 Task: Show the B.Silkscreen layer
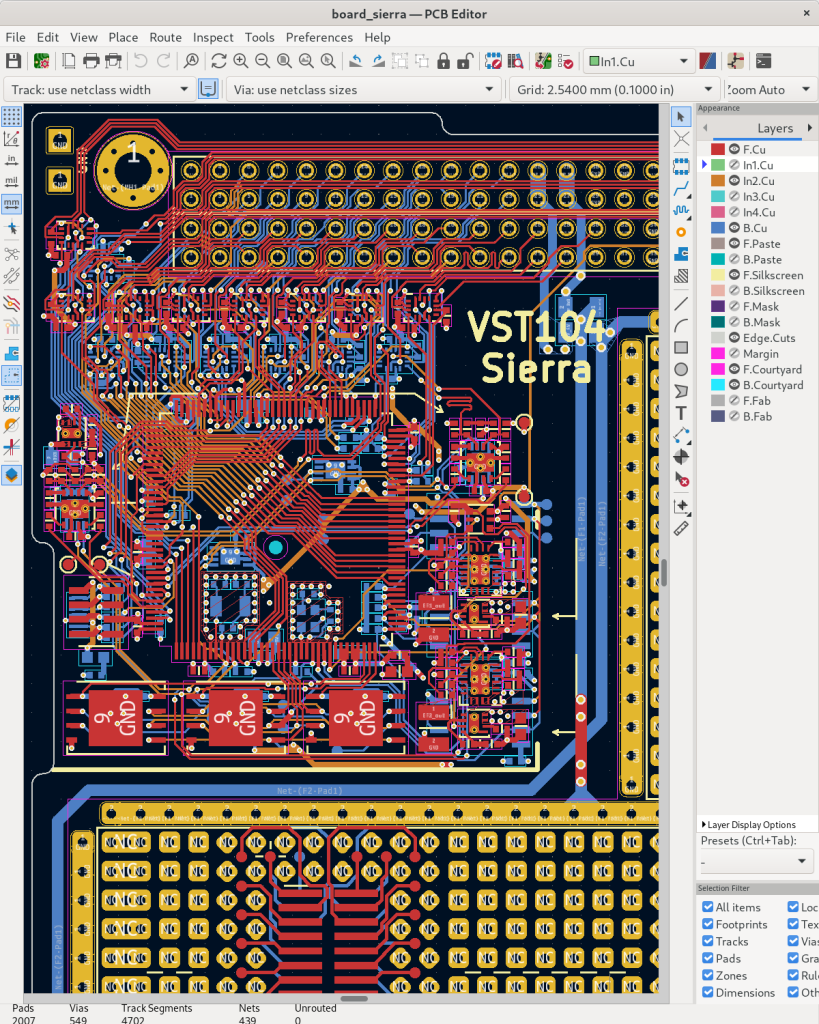click(x=732, y=291)
